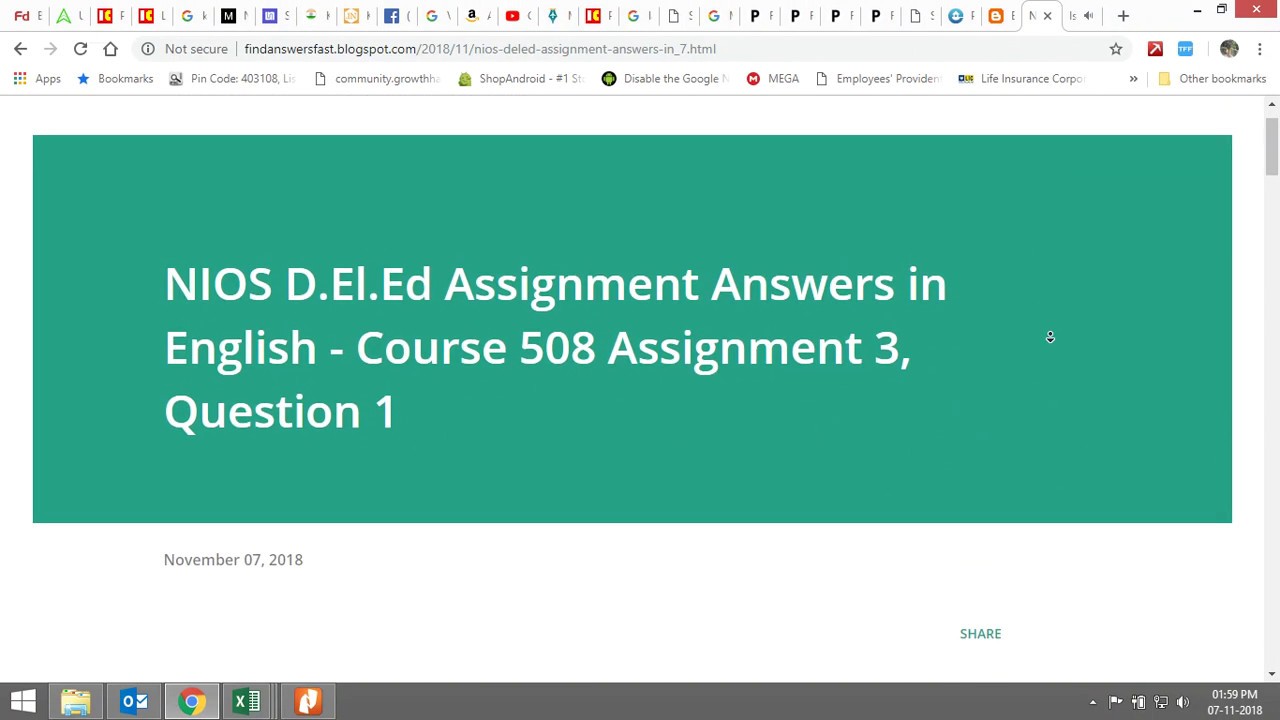The height and width of the screenshot is (720, 1280).
Task: Click the address bar URL
Action: tap(480, 49)
